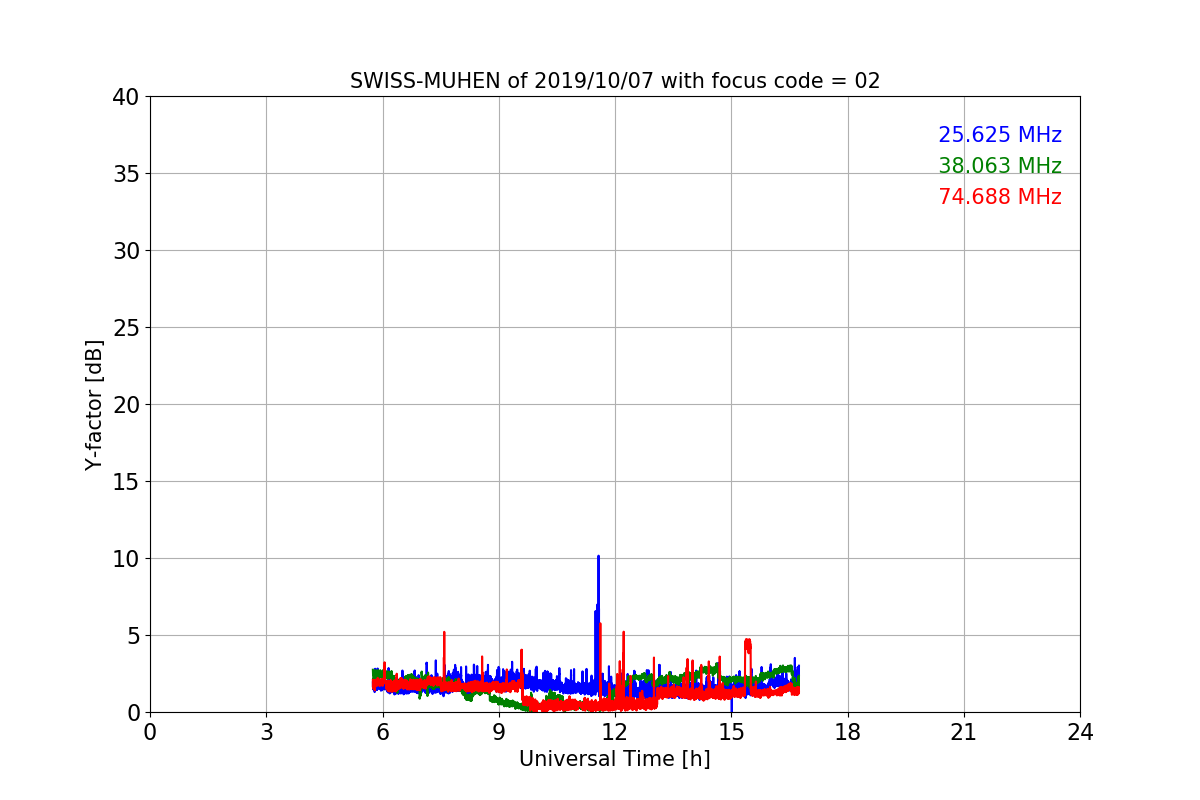This screenshot has height=800, width=1200.
Task: Click the tall blue spike peak near 10 dB
Action: pos(598,558)
